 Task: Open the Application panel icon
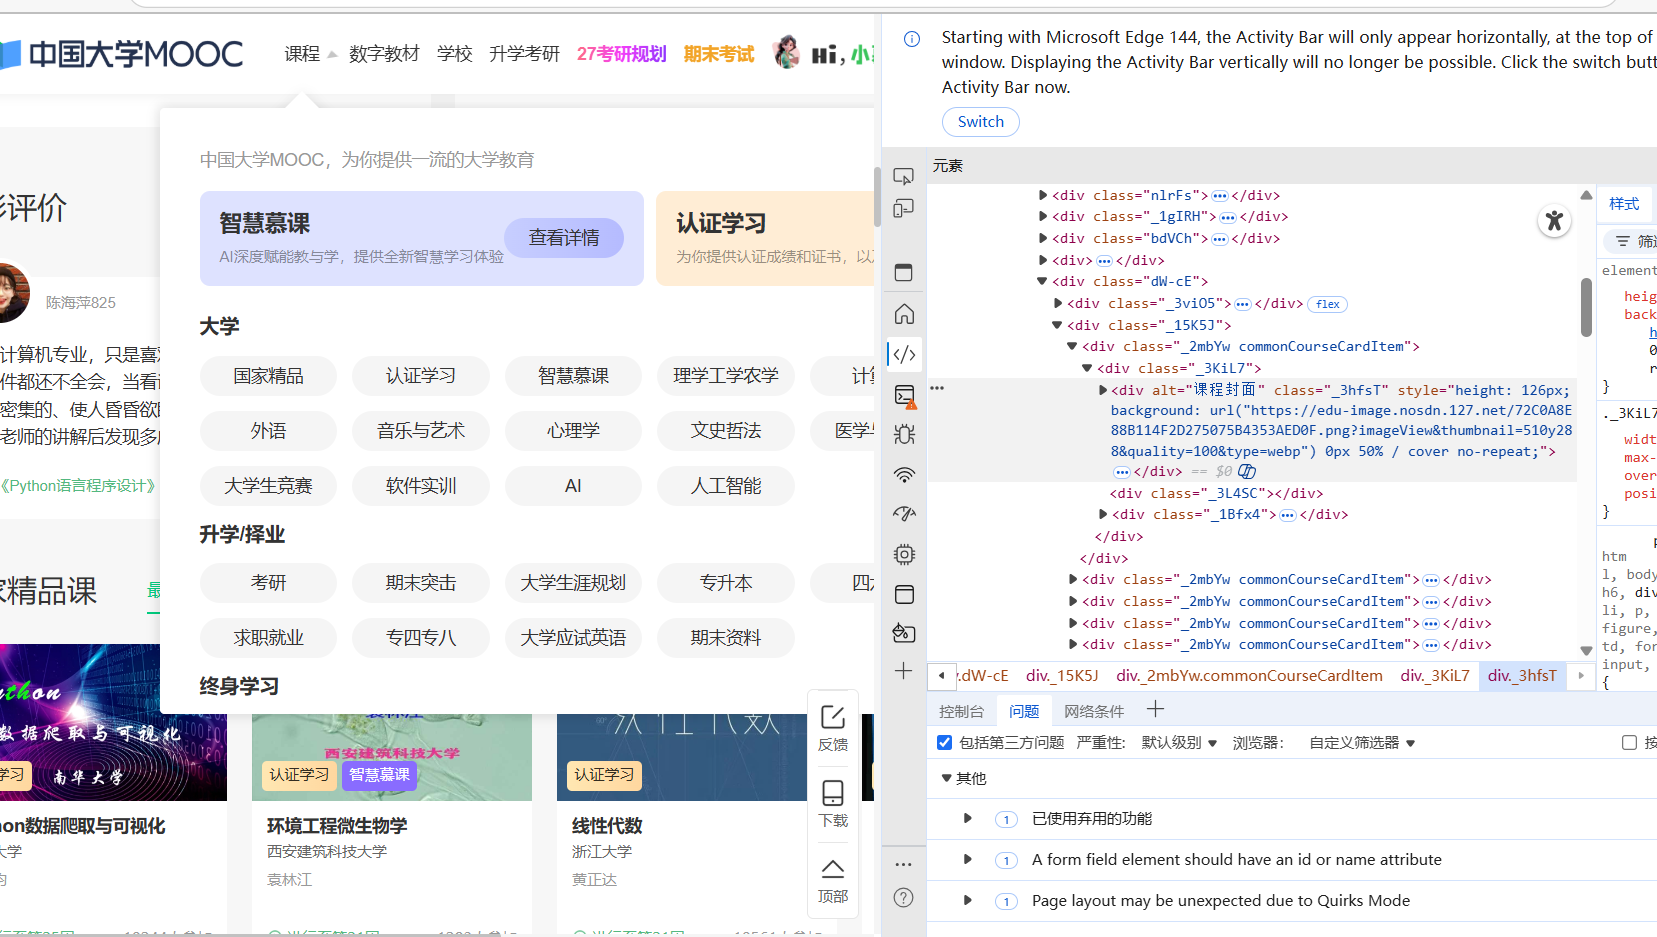coord(904,594)
